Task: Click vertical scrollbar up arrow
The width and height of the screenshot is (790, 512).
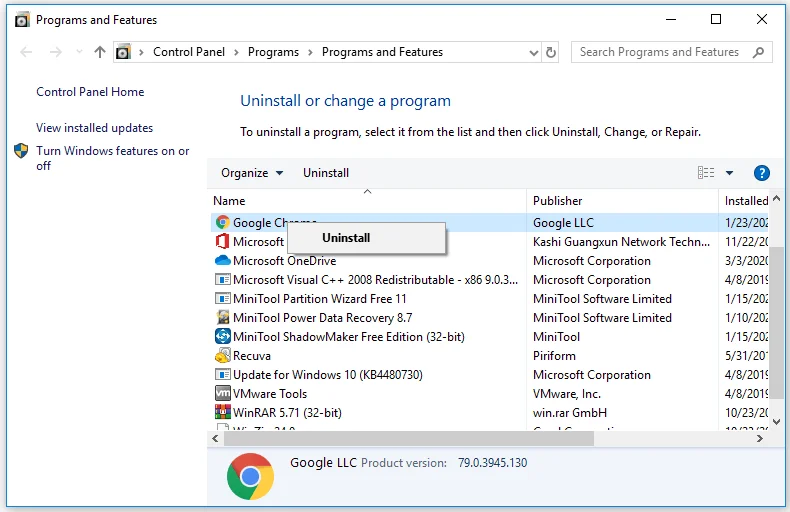Action: point(776,199)
